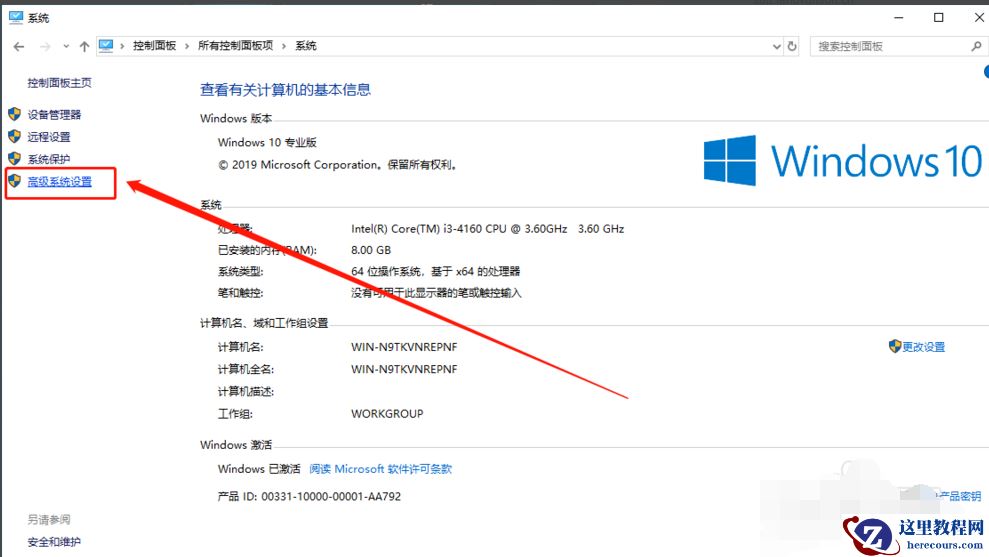Image resolution: width=989 pixels, height=557 pixels.
Task: Open the 控制面板 breadcrumb
Action: 155,45
